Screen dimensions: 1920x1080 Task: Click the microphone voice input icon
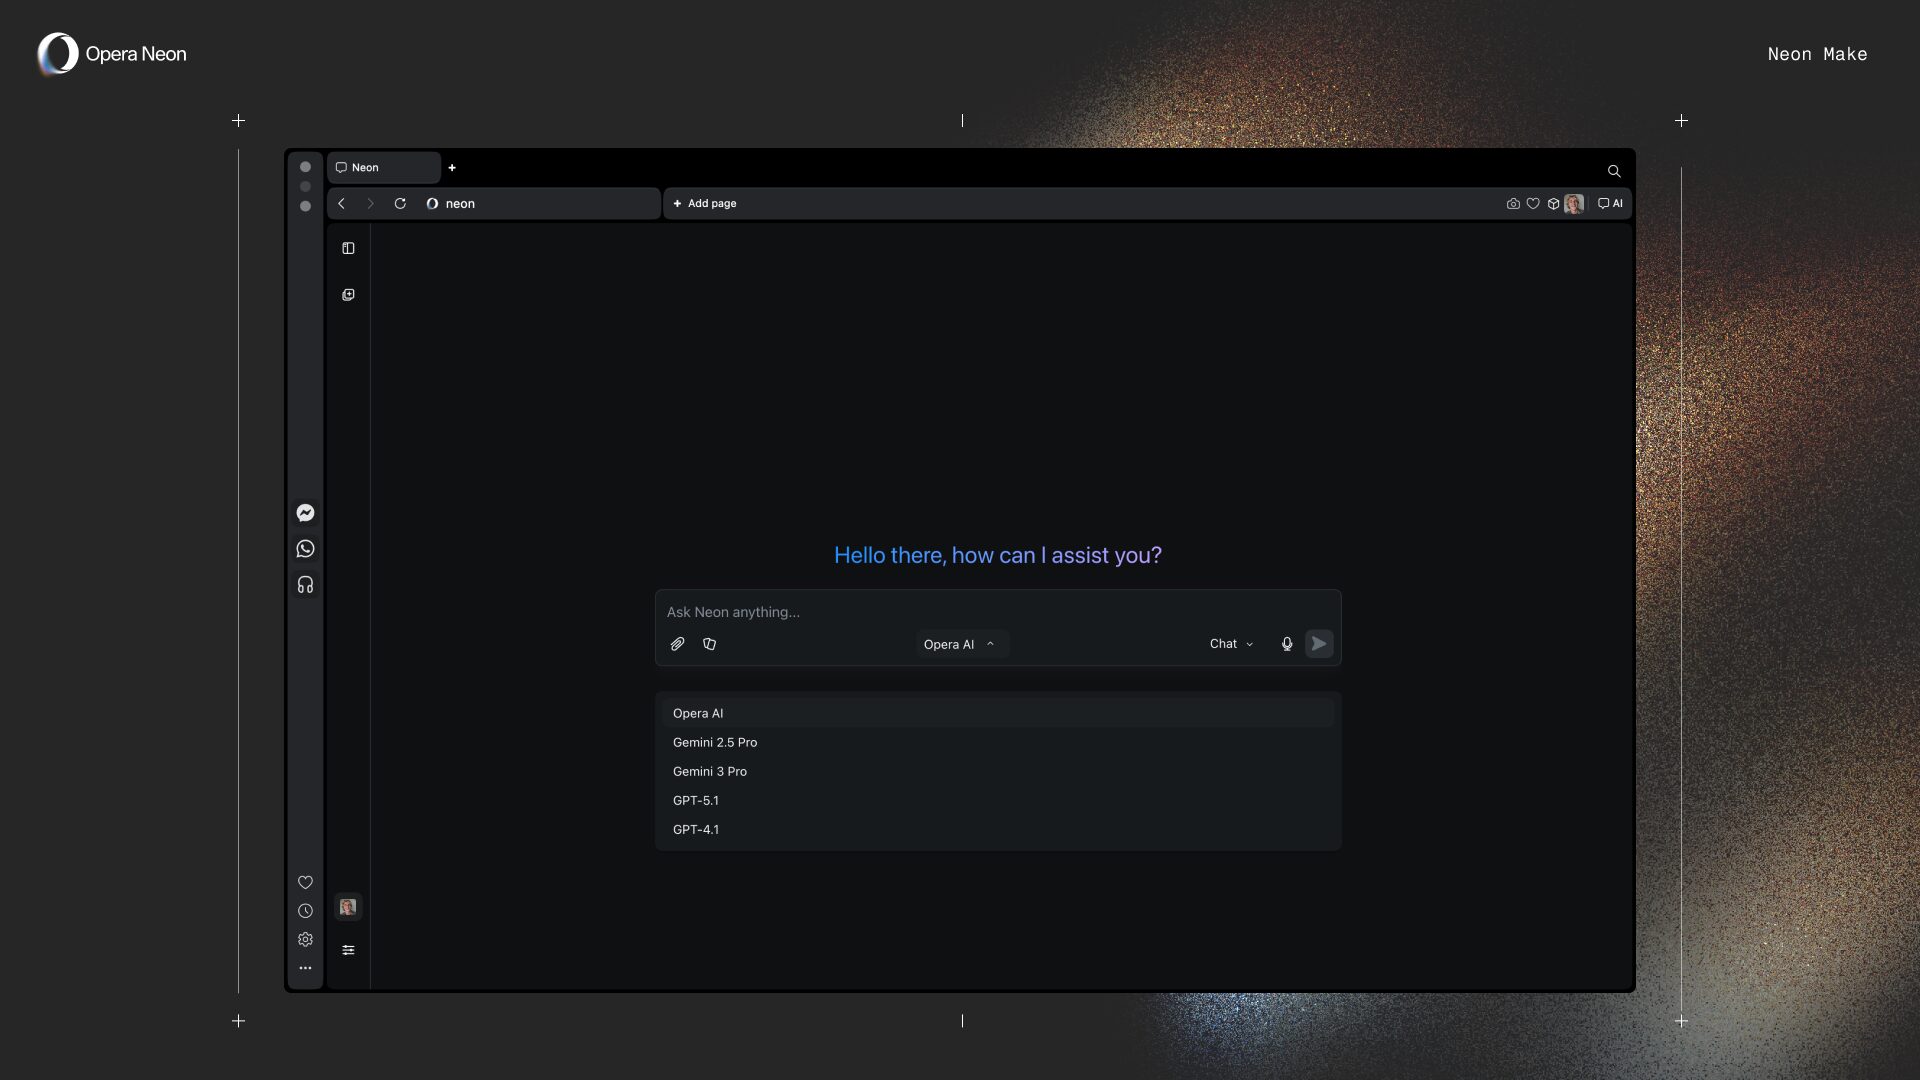(1287, 644)
